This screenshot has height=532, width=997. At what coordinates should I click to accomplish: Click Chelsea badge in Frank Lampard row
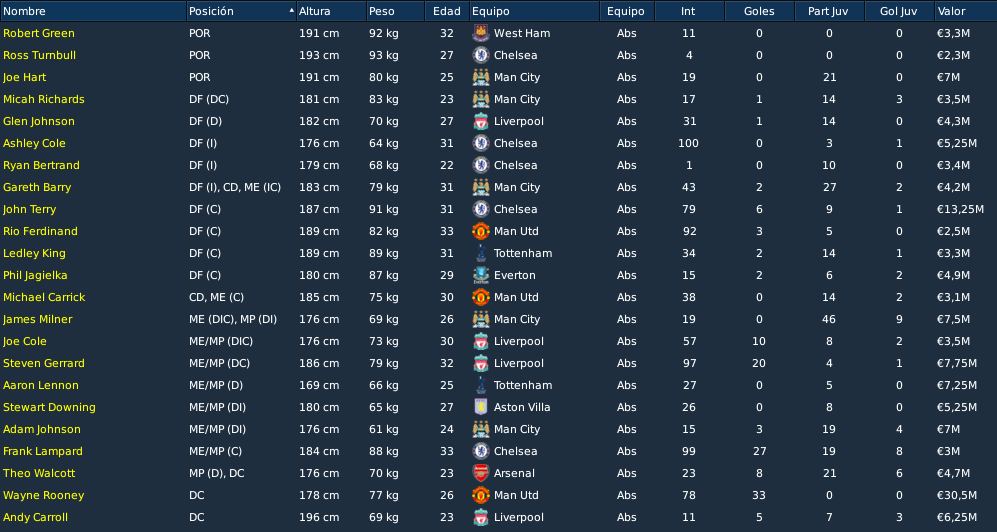(x=481, y=451)
